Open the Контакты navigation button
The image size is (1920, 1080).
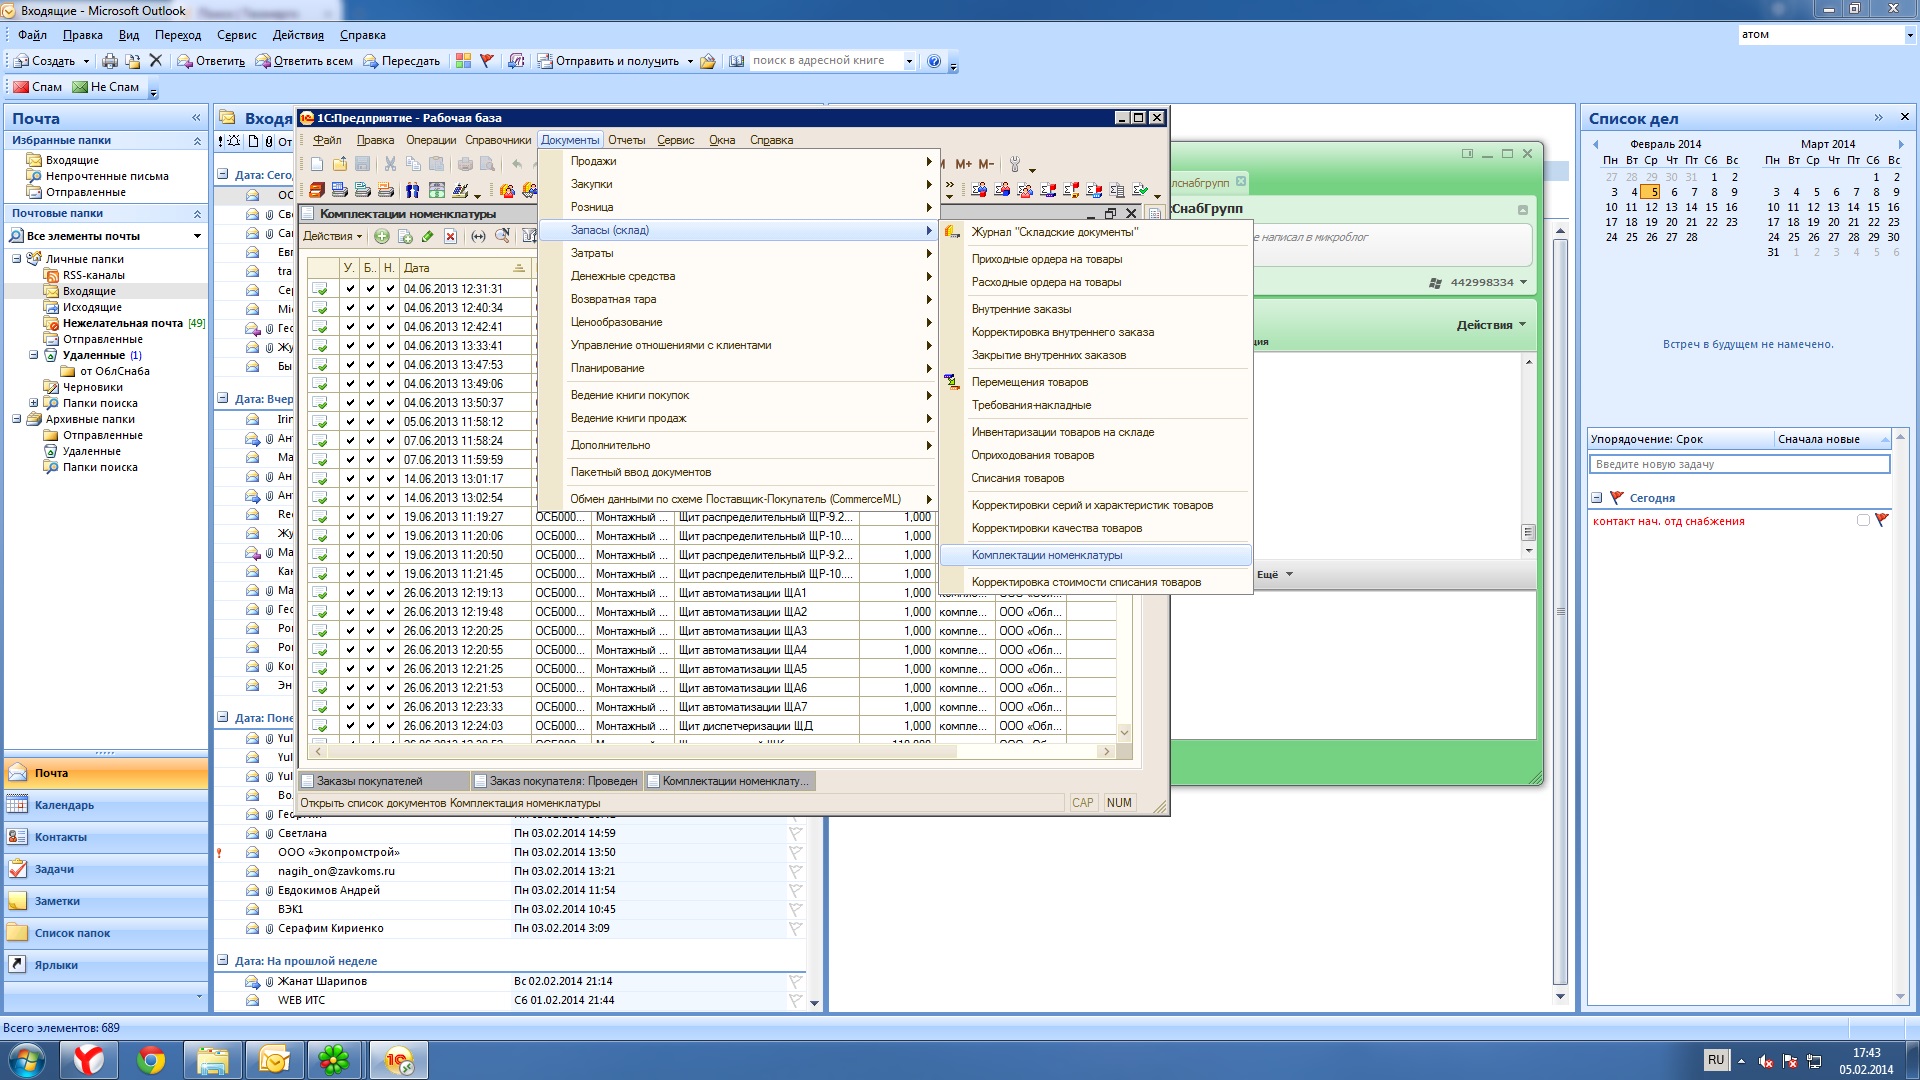[106, 837]
